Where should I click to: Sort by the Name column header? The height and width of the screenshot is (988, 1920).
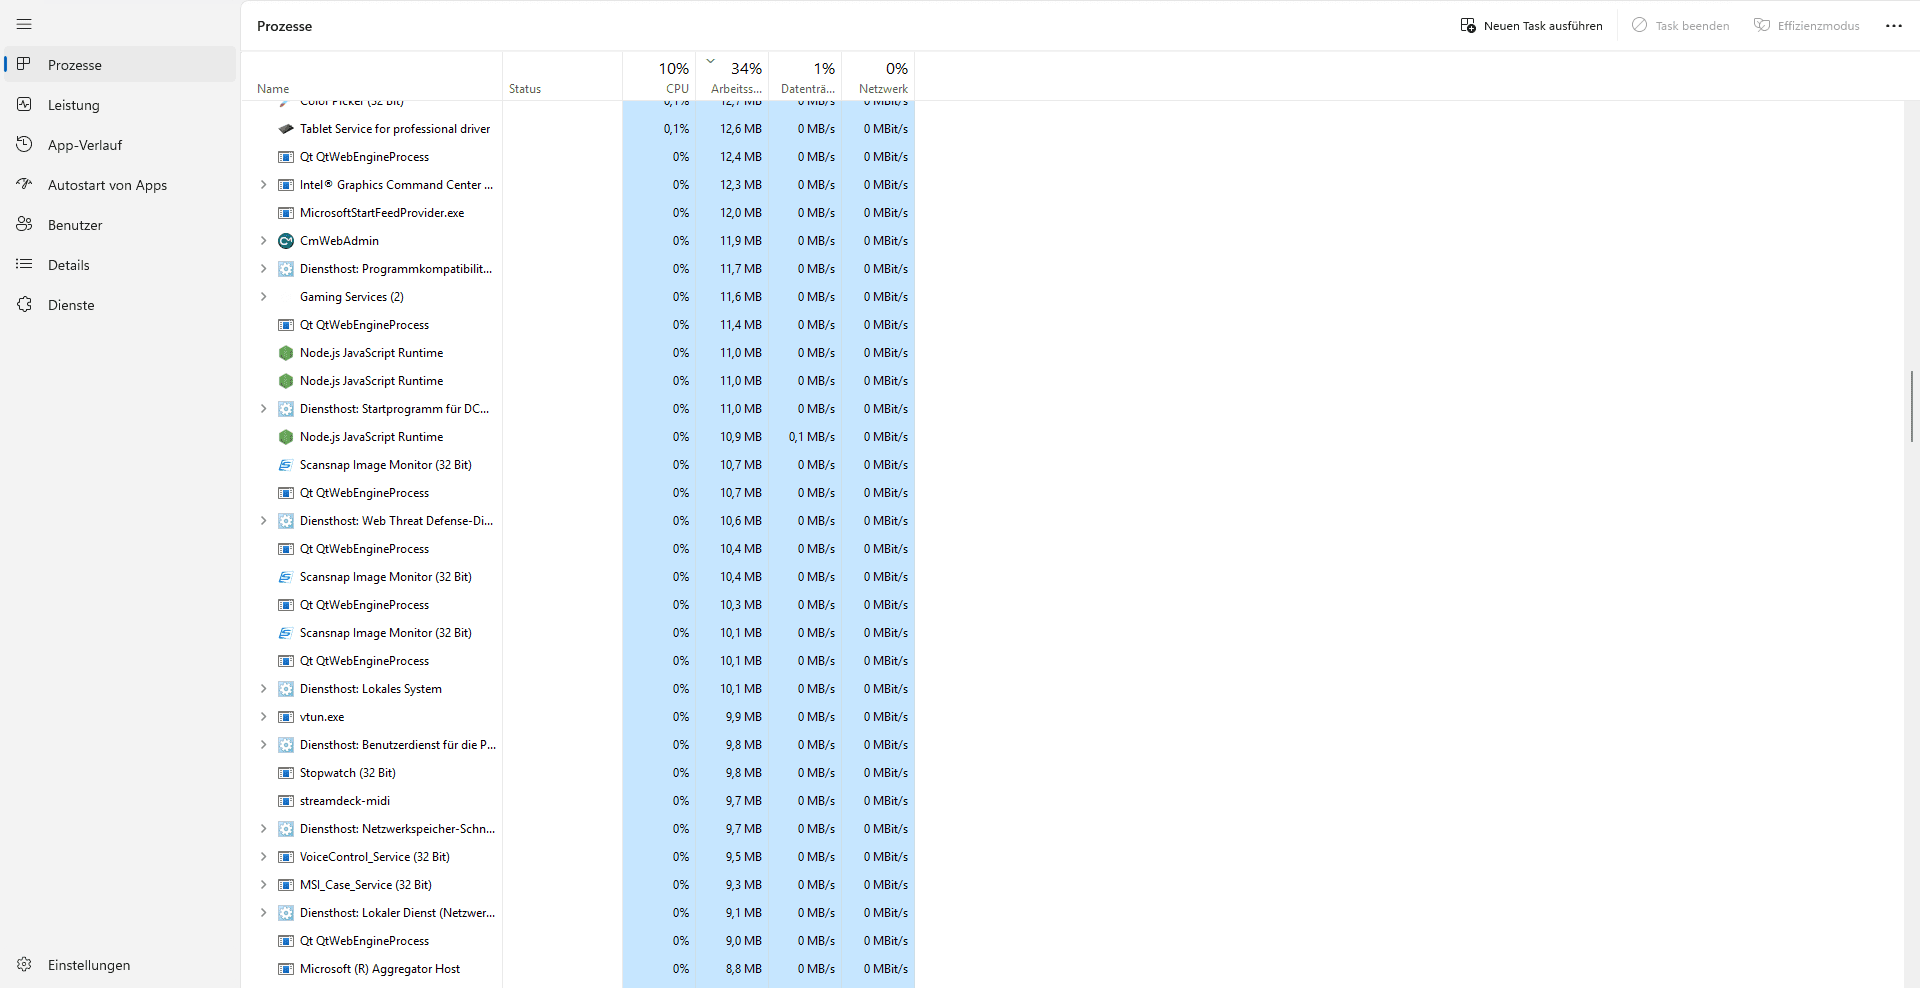[372, 76]
